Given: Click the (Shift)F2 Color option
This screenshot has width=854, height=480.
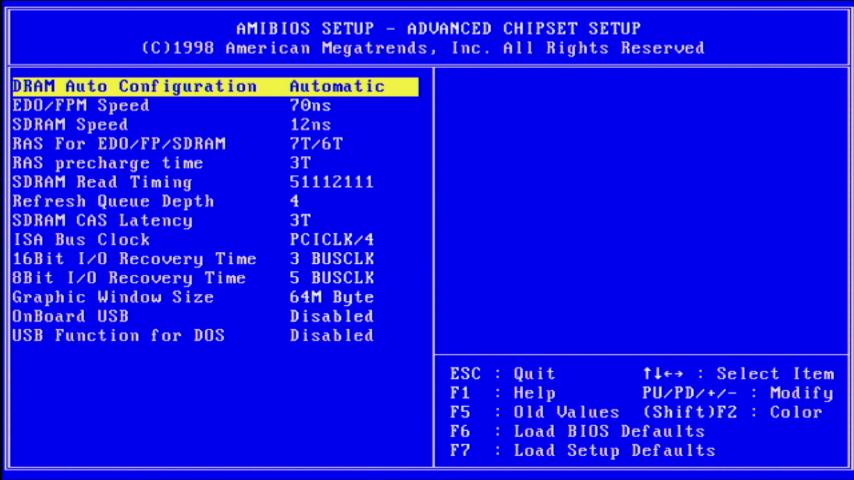Looking at the screenshot, I should [x=732, y=412].
